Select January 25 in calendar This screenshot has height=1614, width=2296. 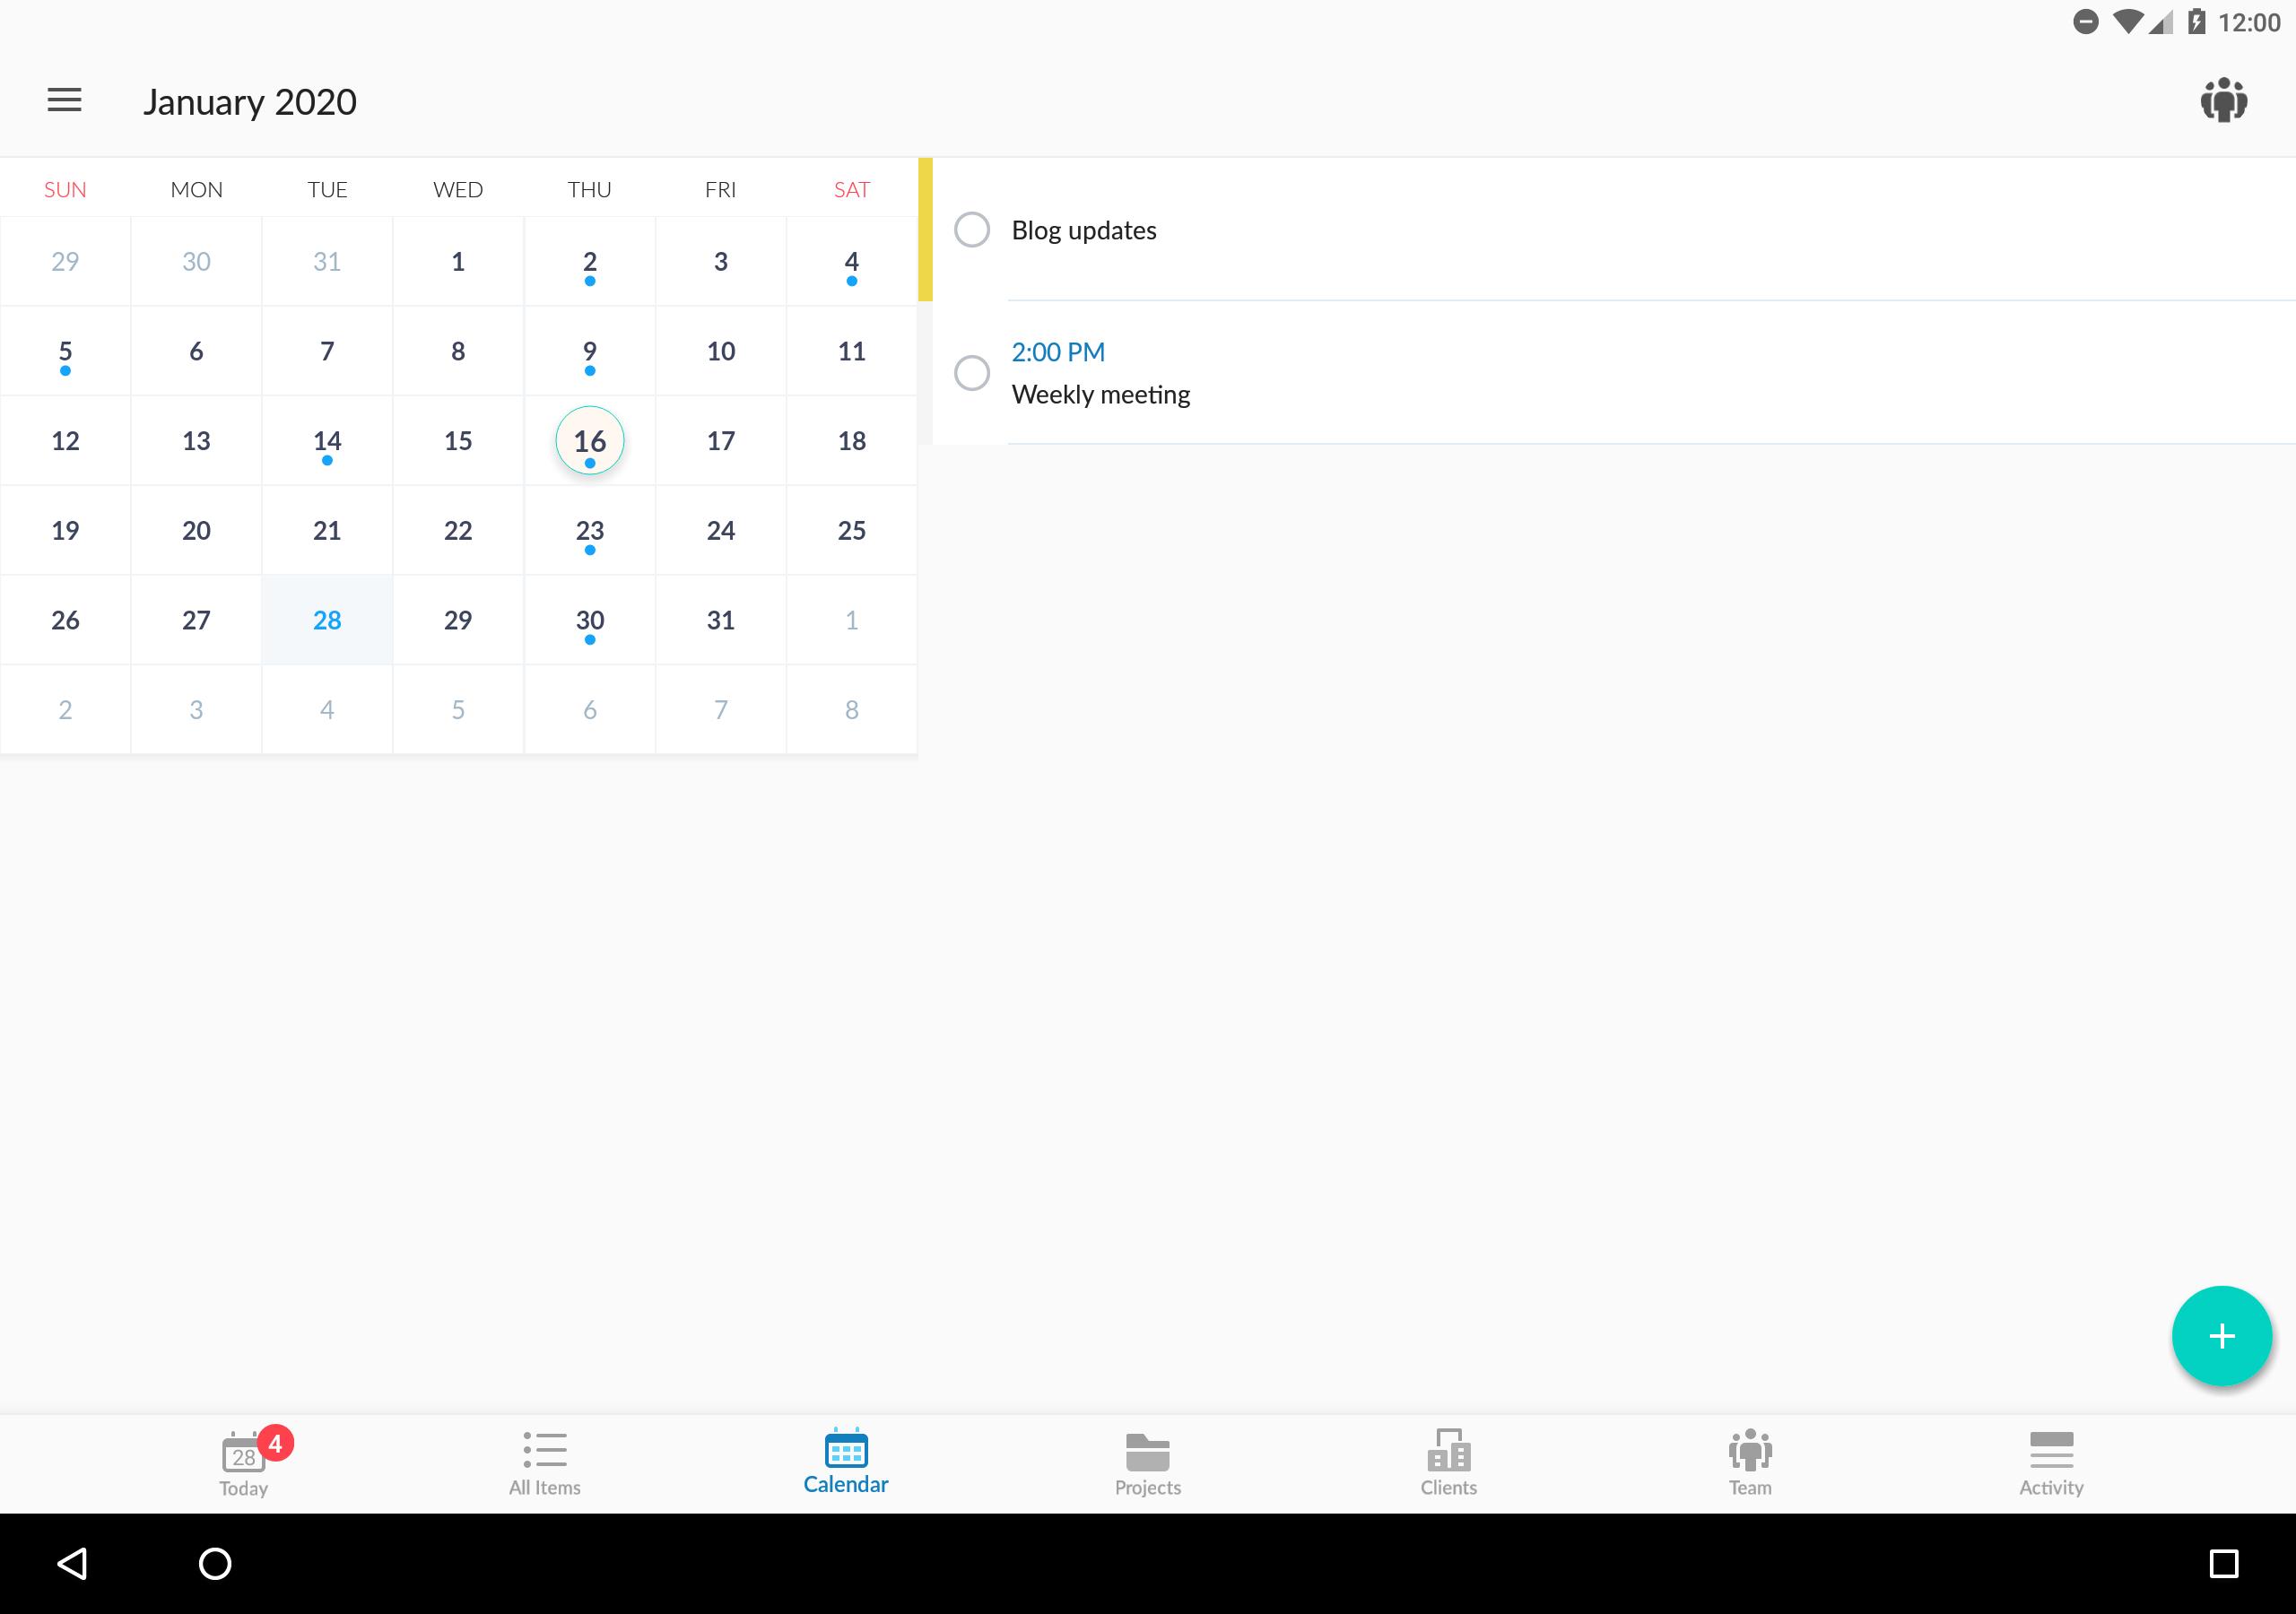point(852,530)
